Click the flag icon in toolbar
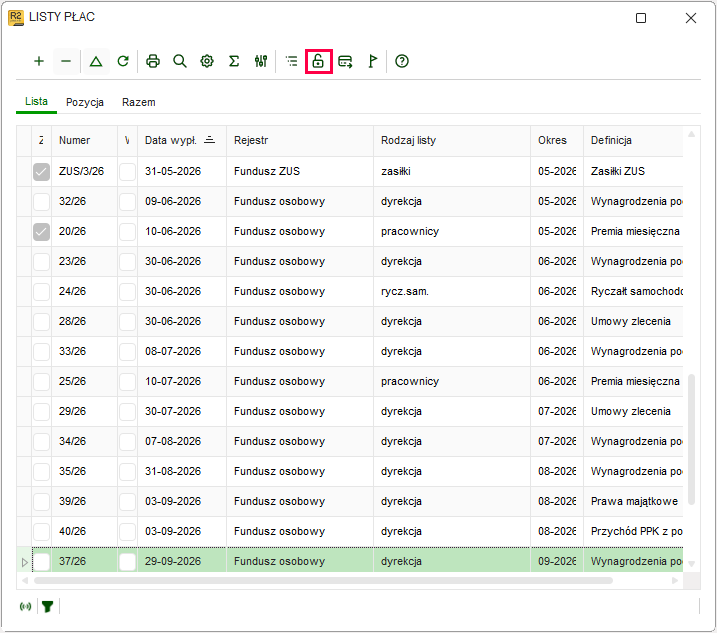 click(x=372, y=61)
